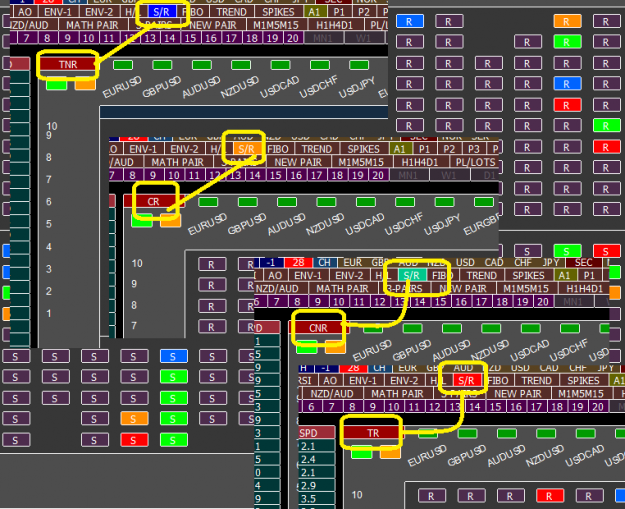Toggle green indicator above AUDUSD, TNR panel
Screen dimensions: 625x509
tap(202, 65)
